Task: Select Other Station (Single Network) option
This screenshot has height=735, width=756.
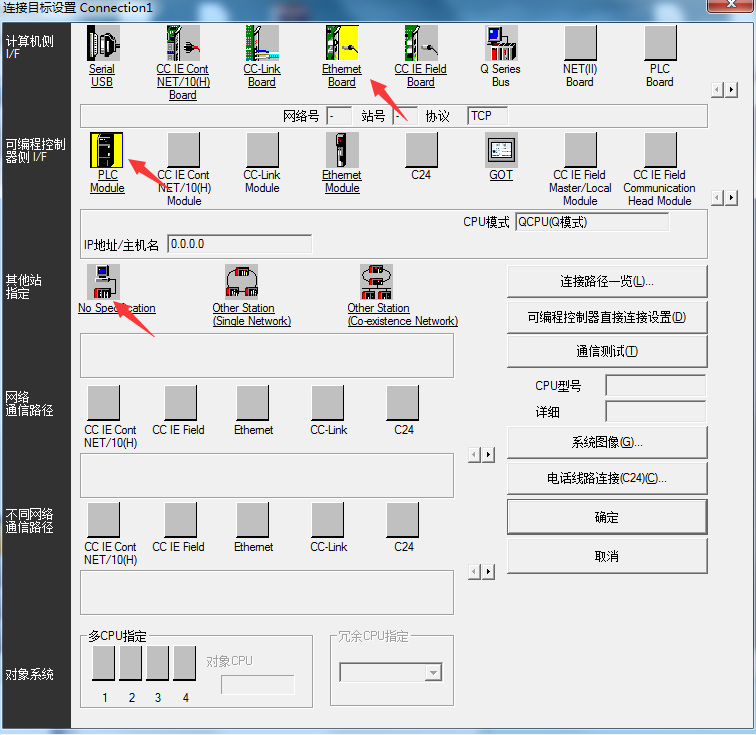Action: [242, 283]
